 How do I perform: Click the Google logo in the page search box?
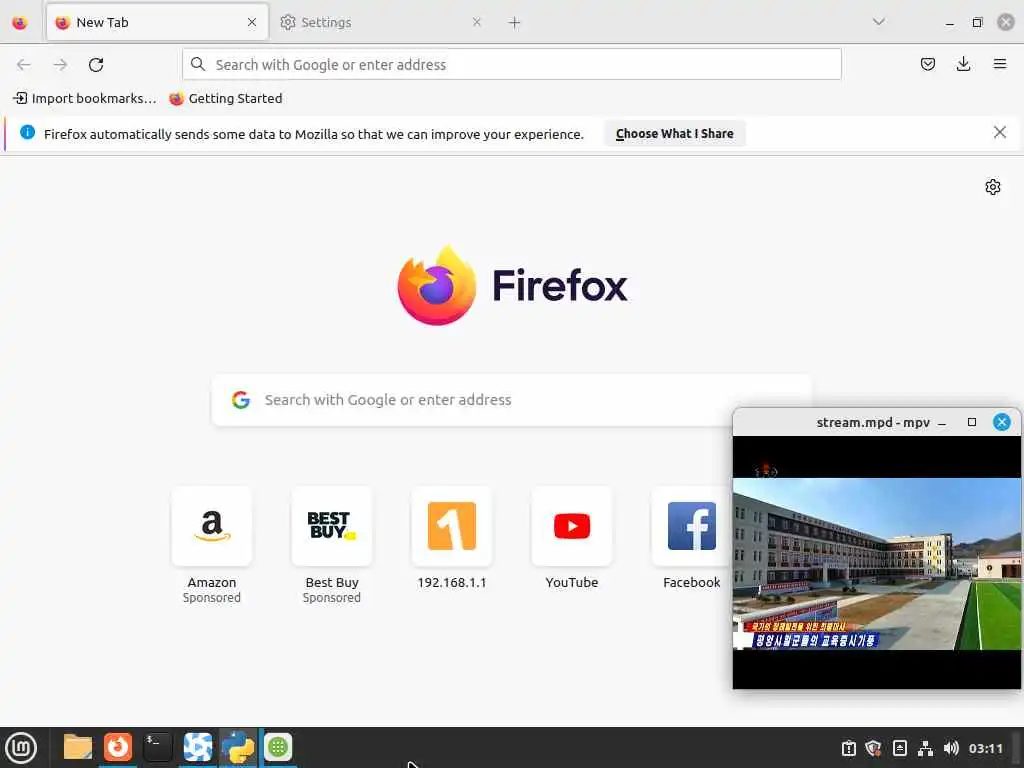tap(241, 400)
